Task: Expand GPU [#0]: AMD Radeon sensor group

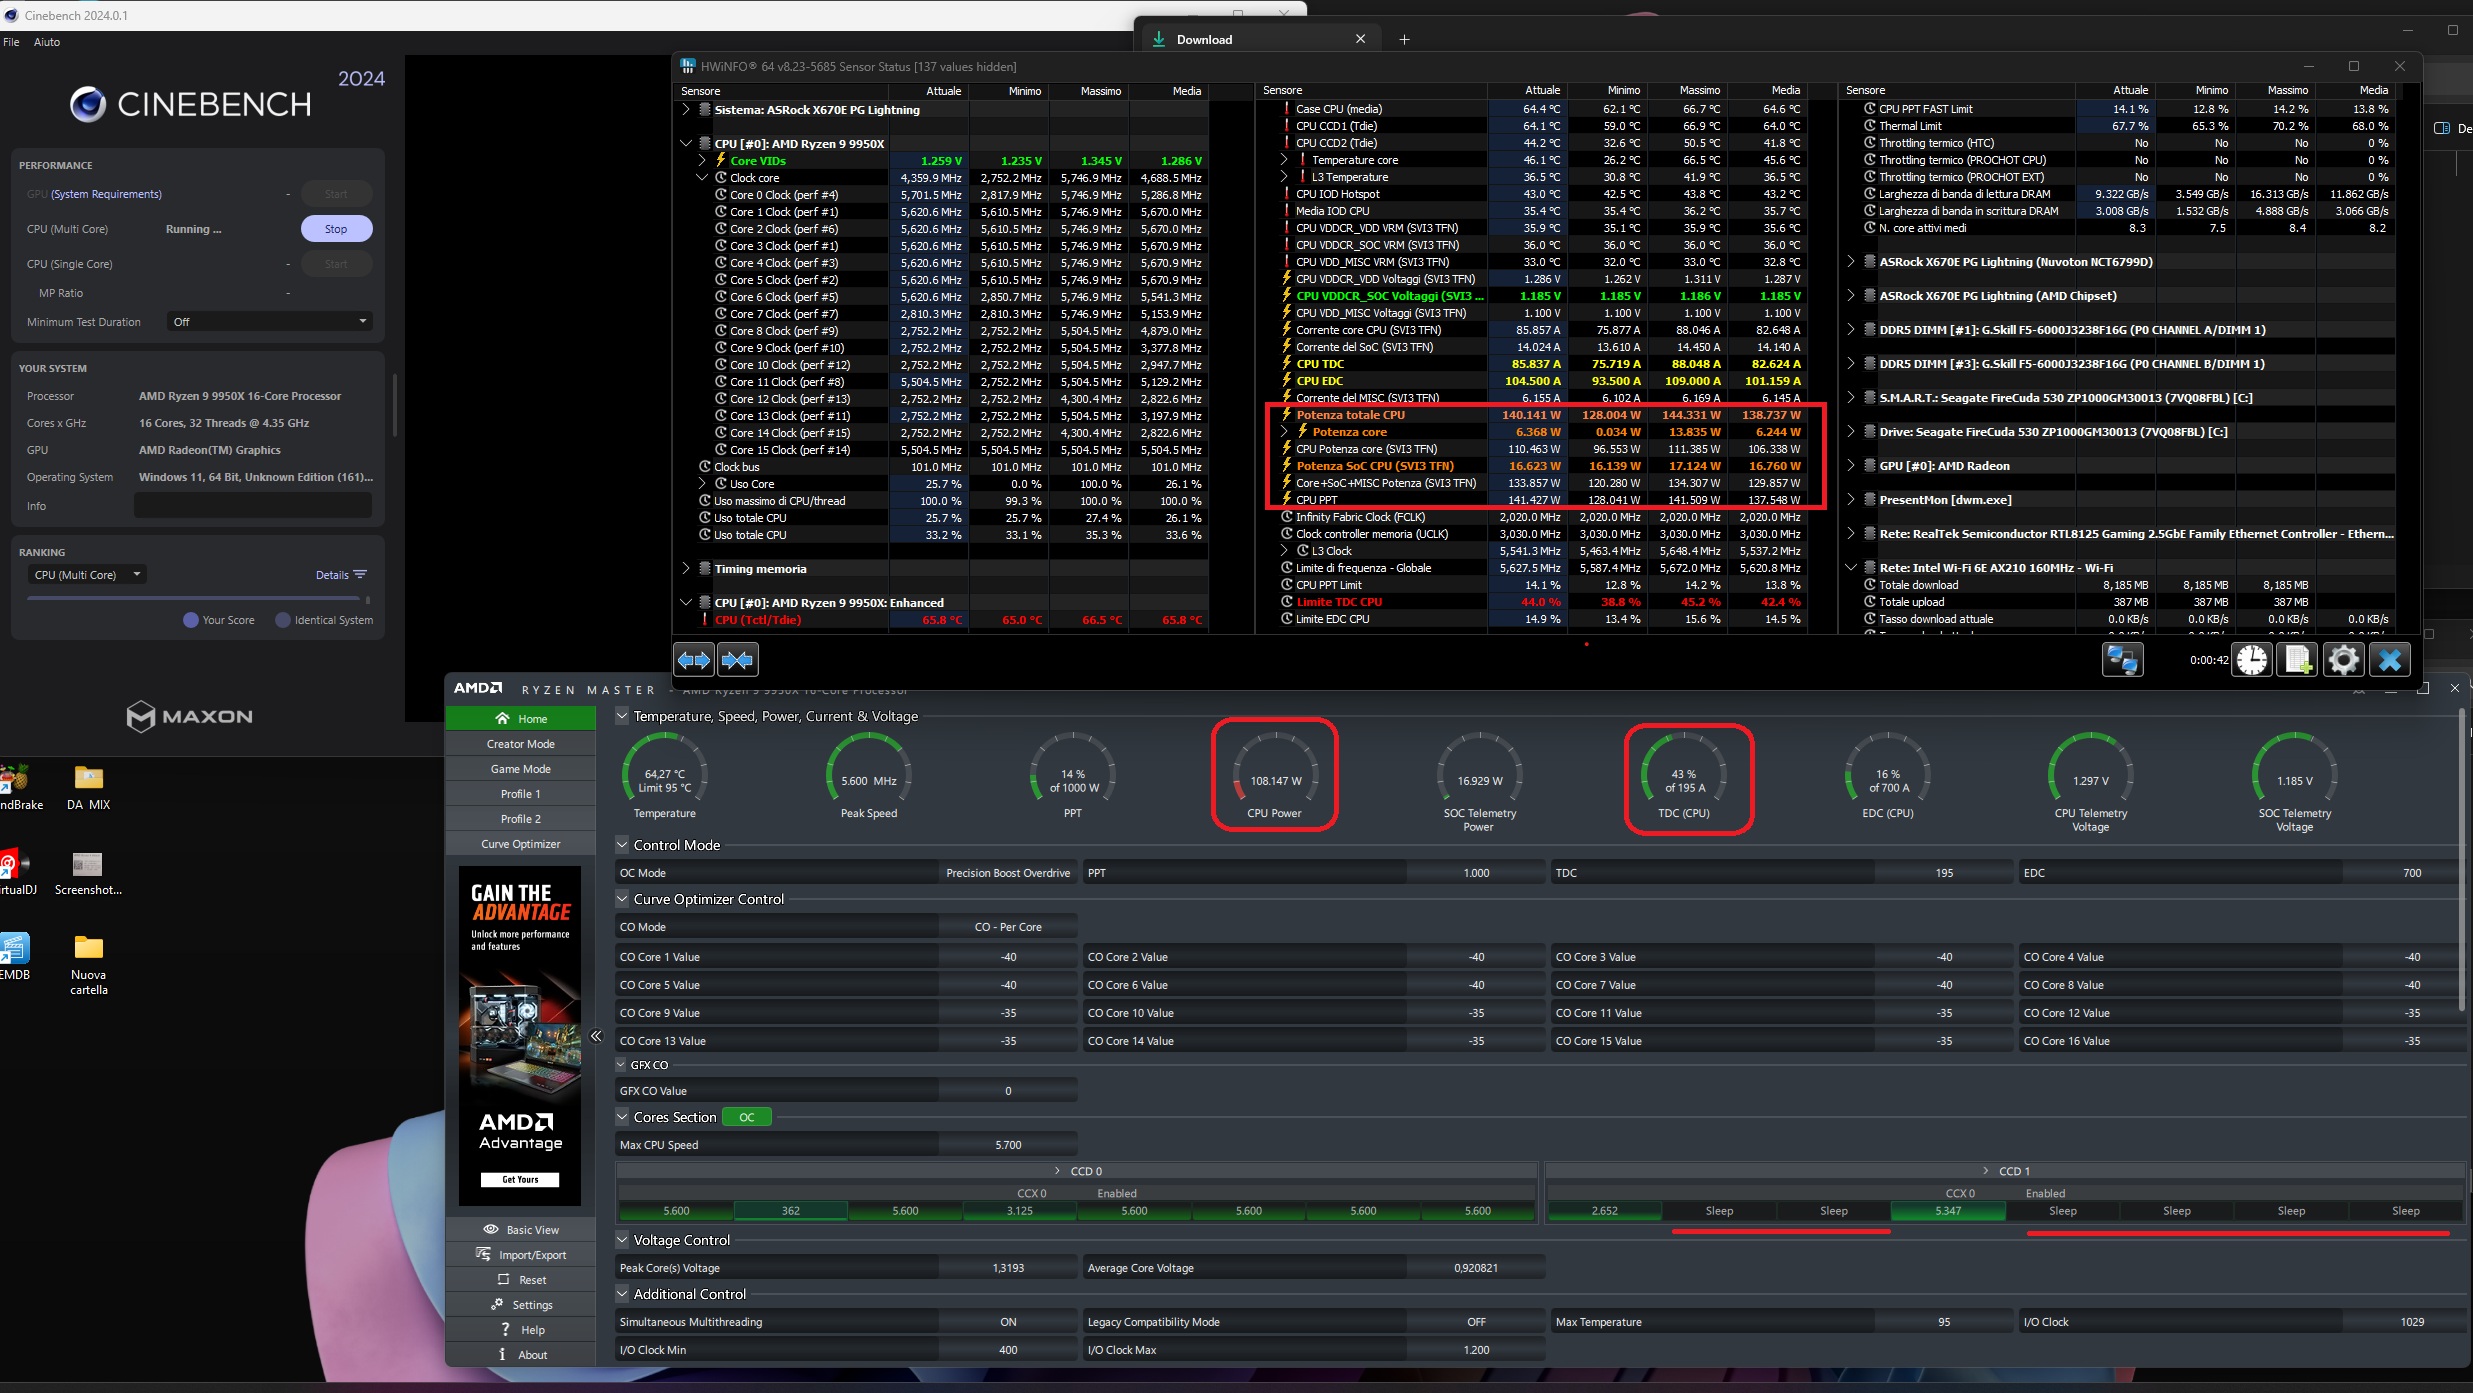Action: [x=1851, y=466]
